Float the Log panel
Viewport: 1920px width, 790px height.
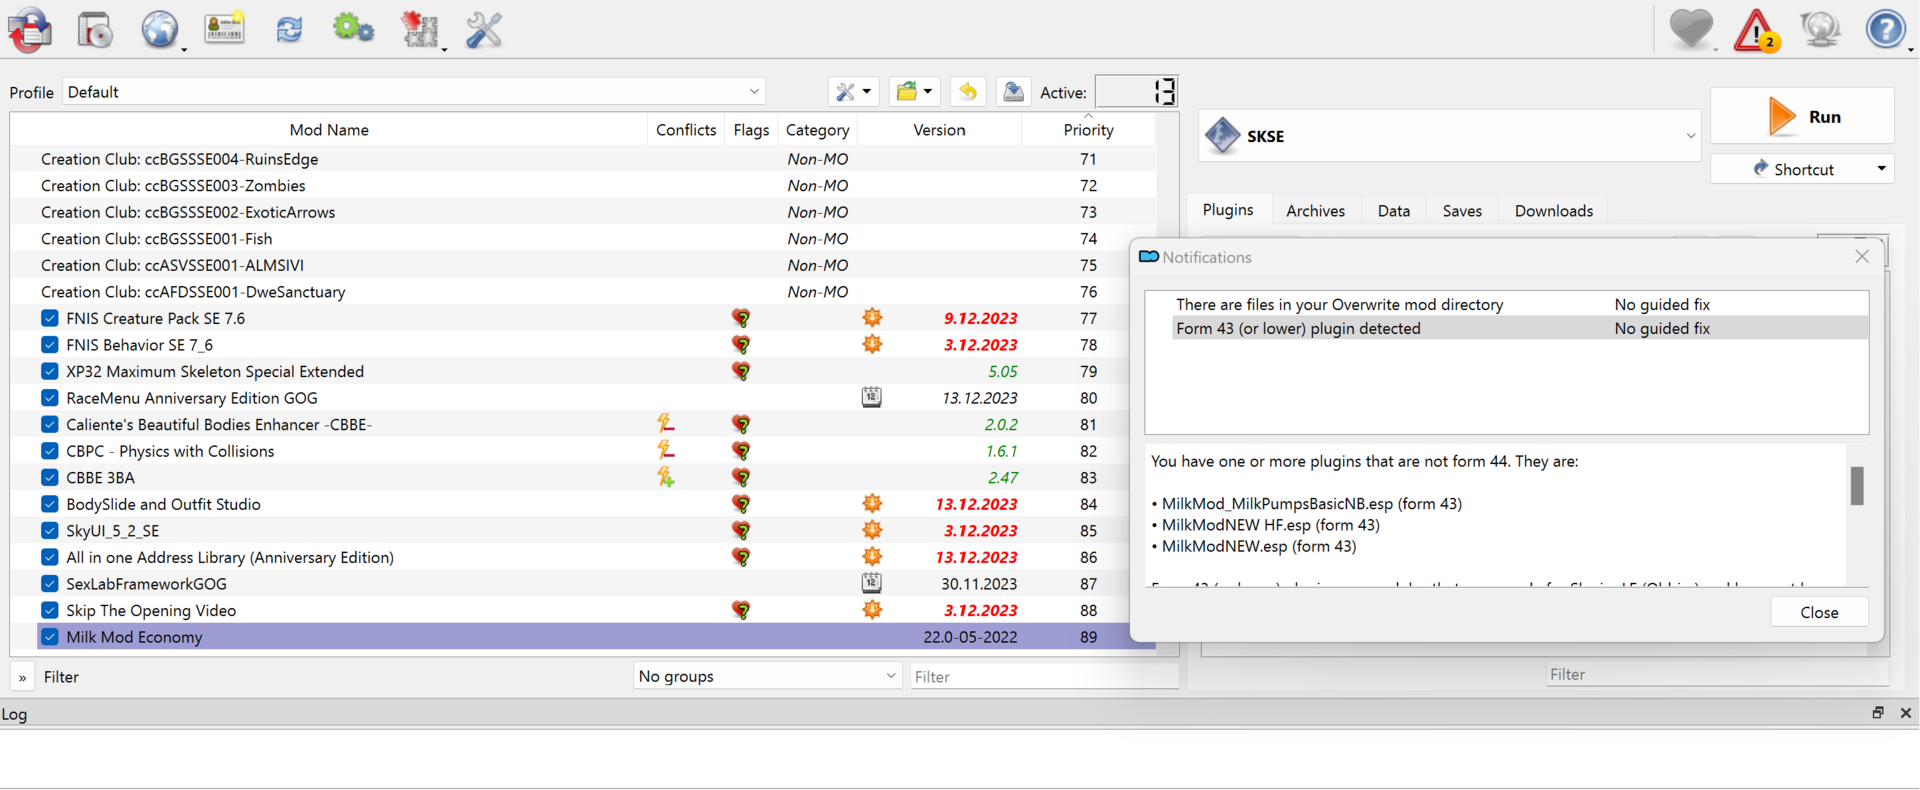click(1877, 713)
